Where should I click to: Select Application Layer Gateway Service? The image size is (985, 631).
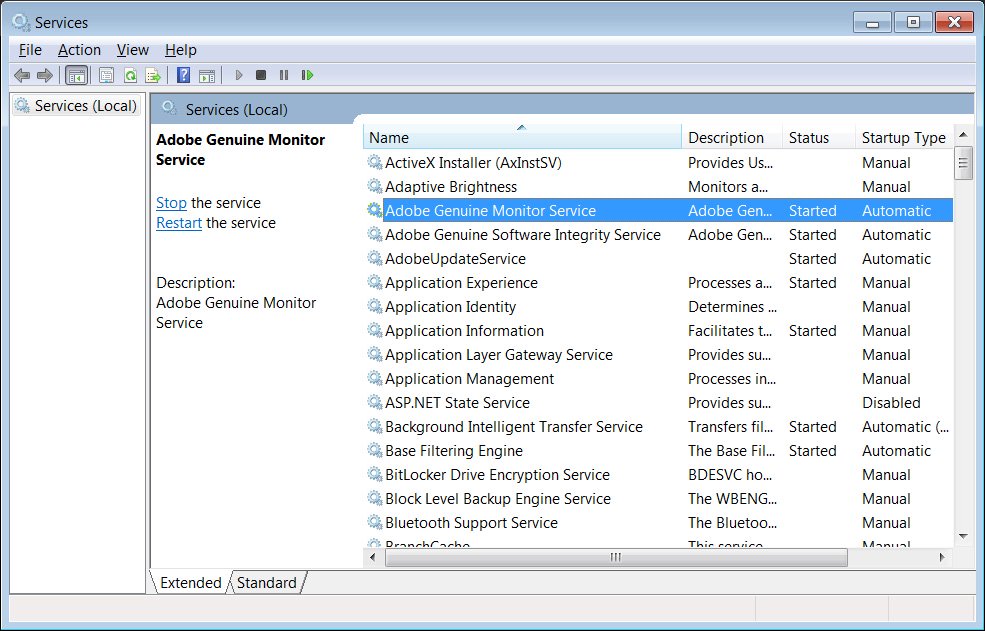[499, 354]
